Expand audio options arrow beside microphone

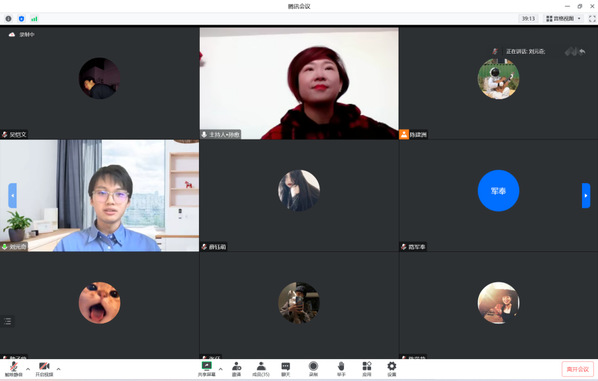28,369
